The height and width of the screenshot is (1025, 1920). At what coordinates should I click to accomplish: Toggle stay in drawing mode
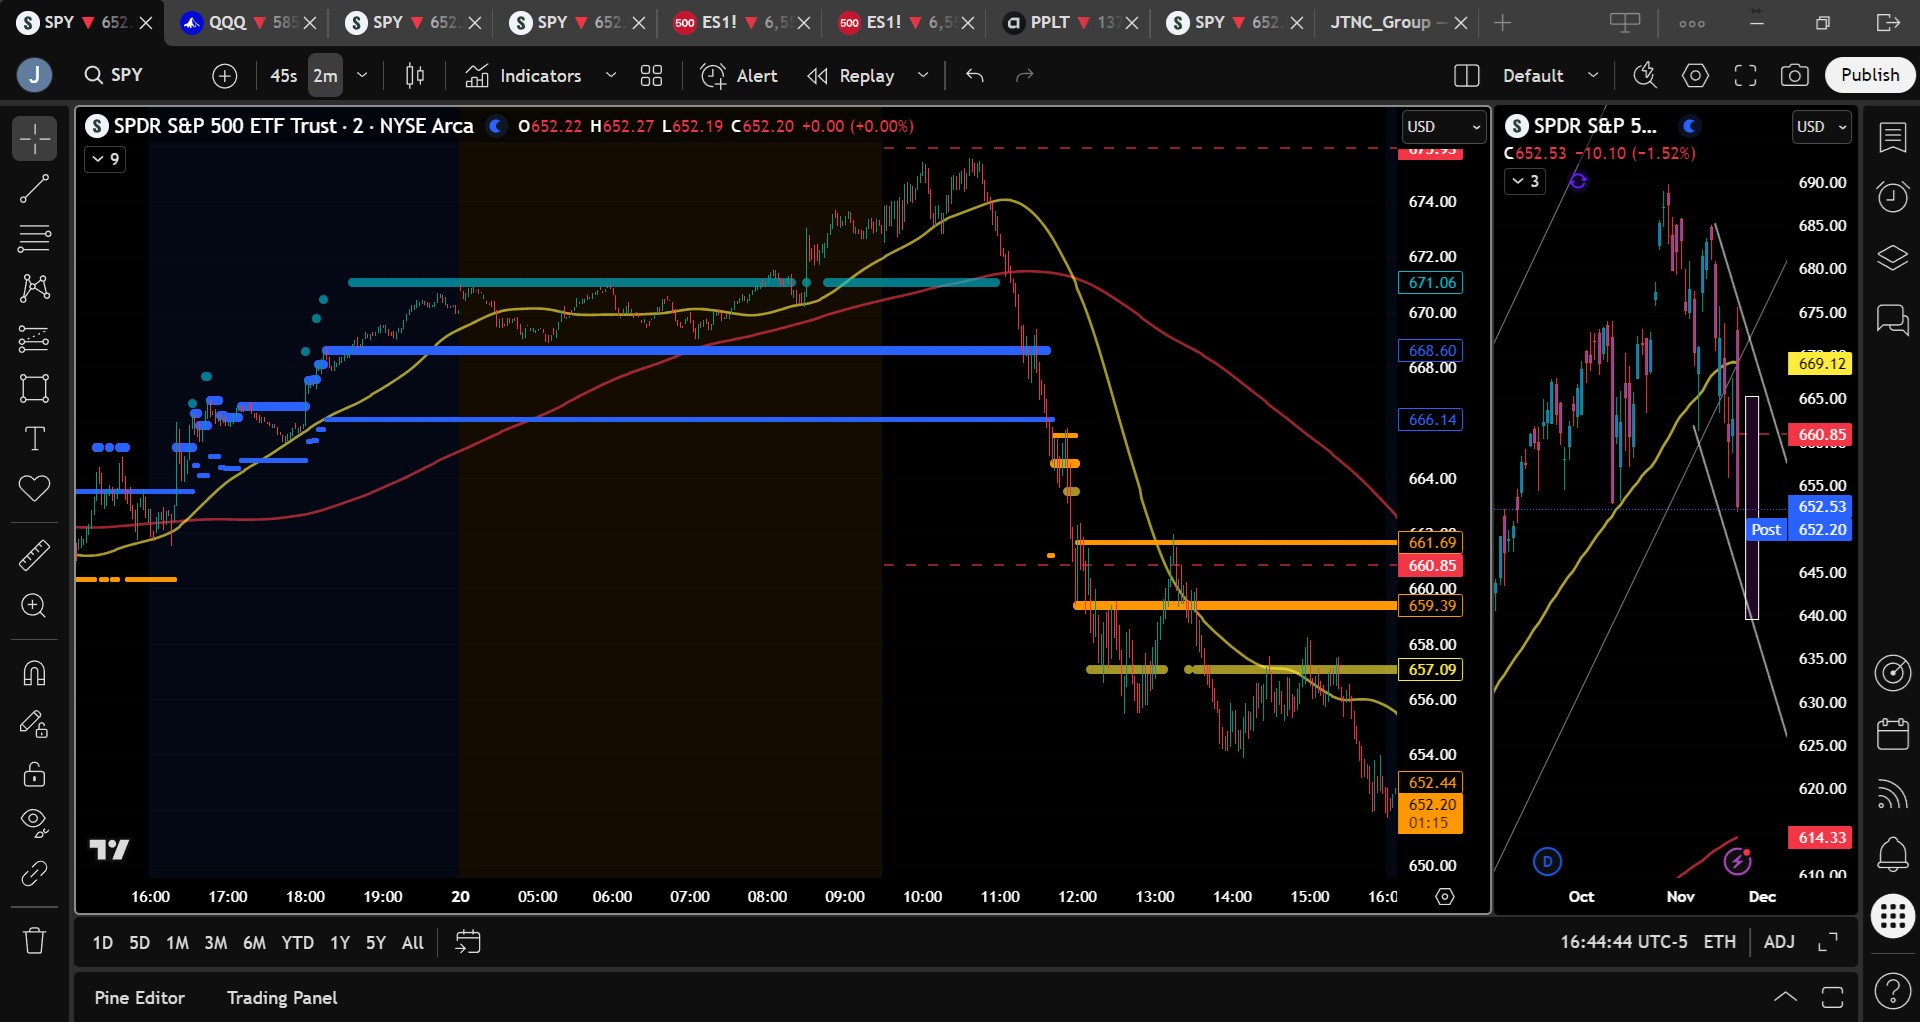(x=34, y=723)
